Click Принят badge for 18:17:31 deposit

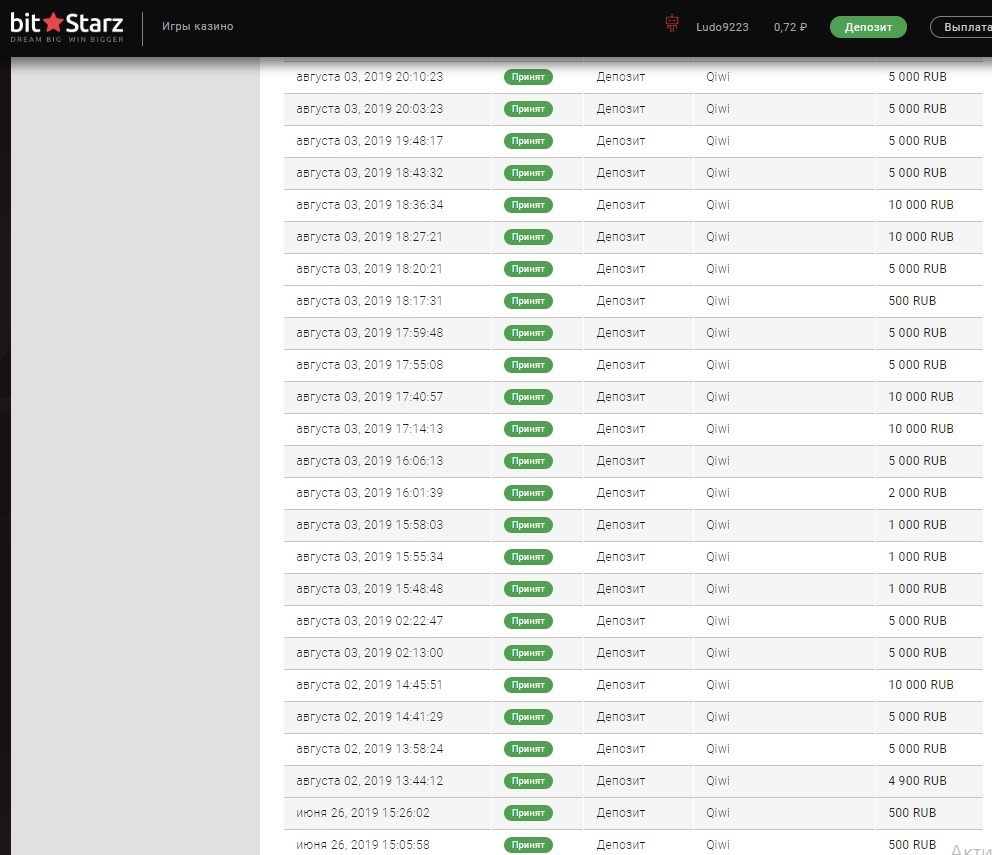[528, 301]
